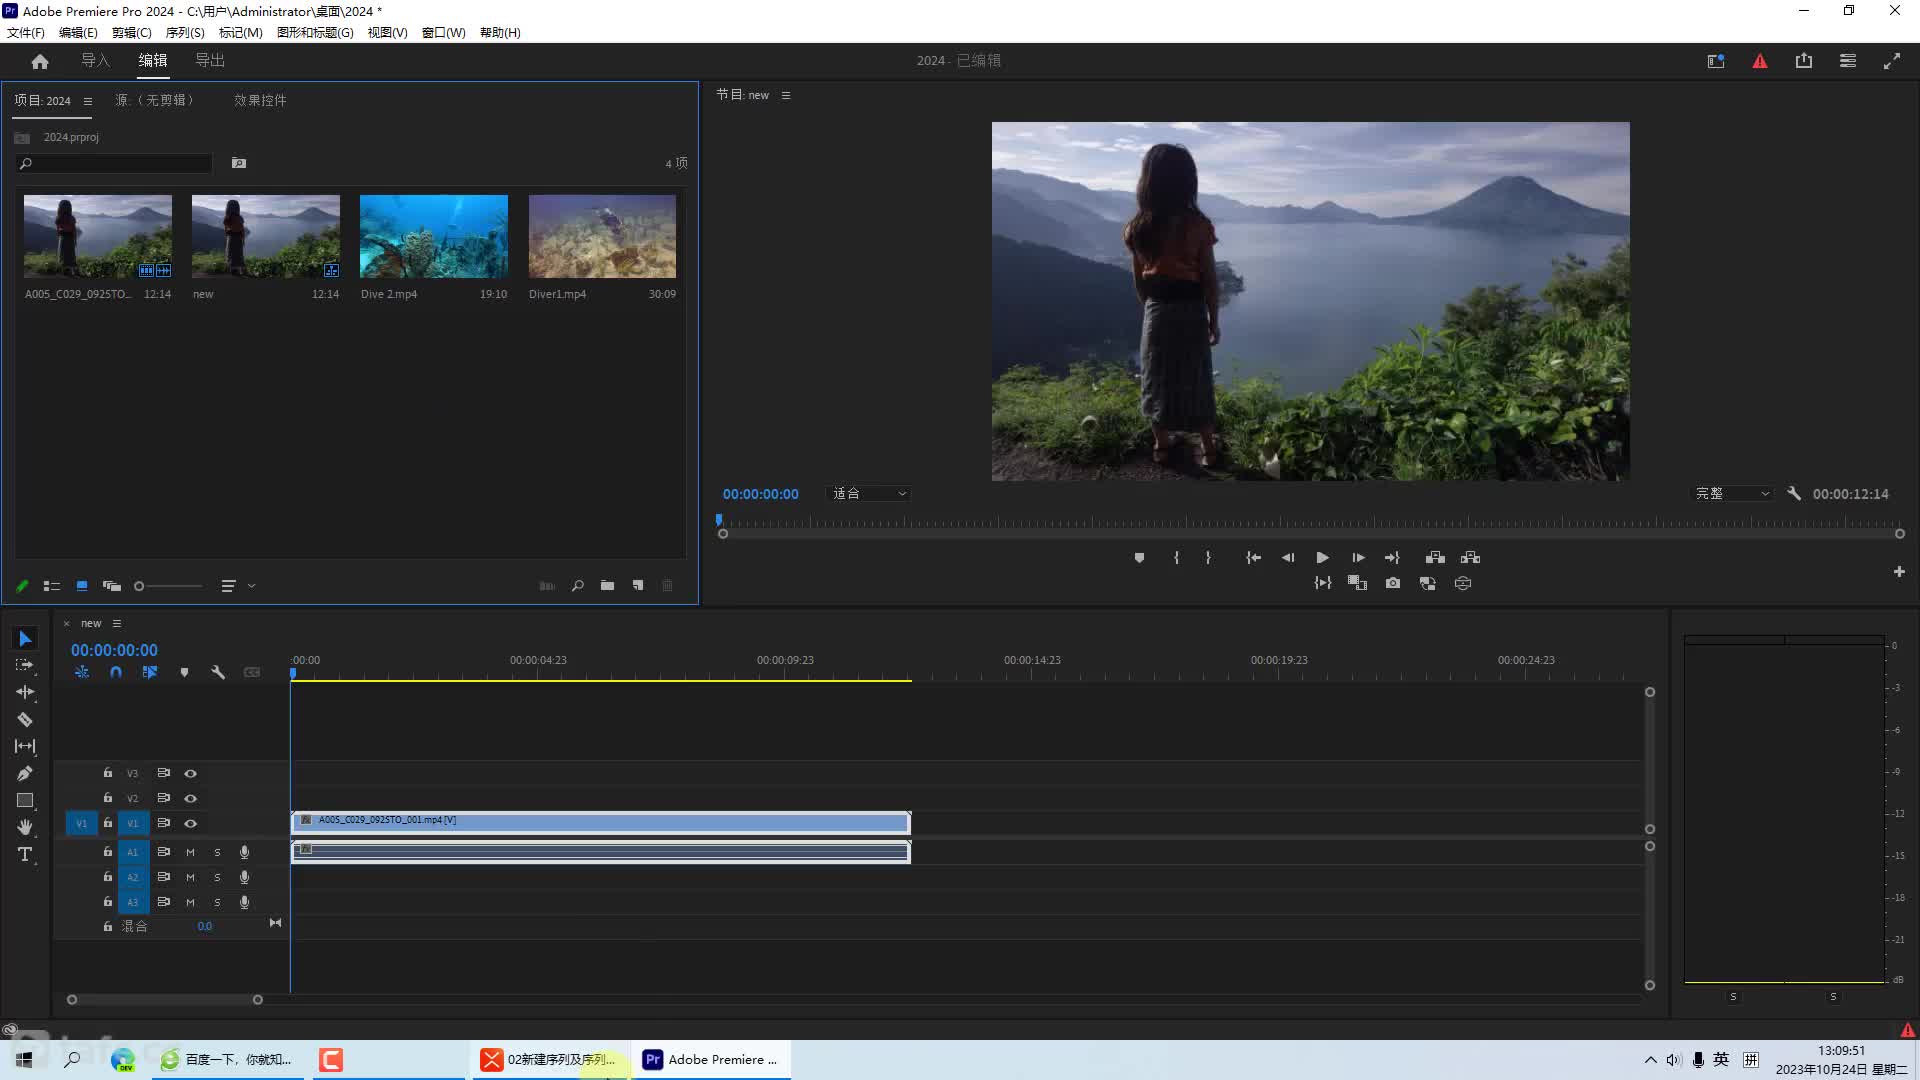Go to In point
The image size is (1920, 1080).
coord(1253,558)
